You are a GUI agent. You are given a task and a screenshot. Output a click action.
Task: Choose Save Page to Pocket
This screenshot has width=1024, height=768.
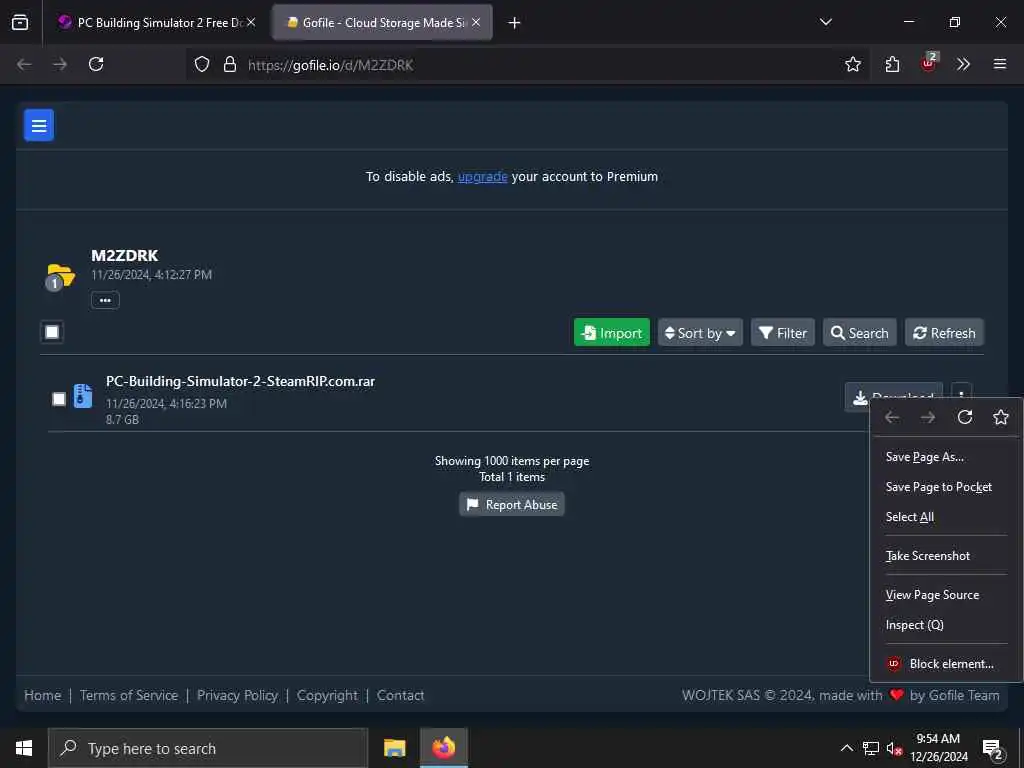946,487
